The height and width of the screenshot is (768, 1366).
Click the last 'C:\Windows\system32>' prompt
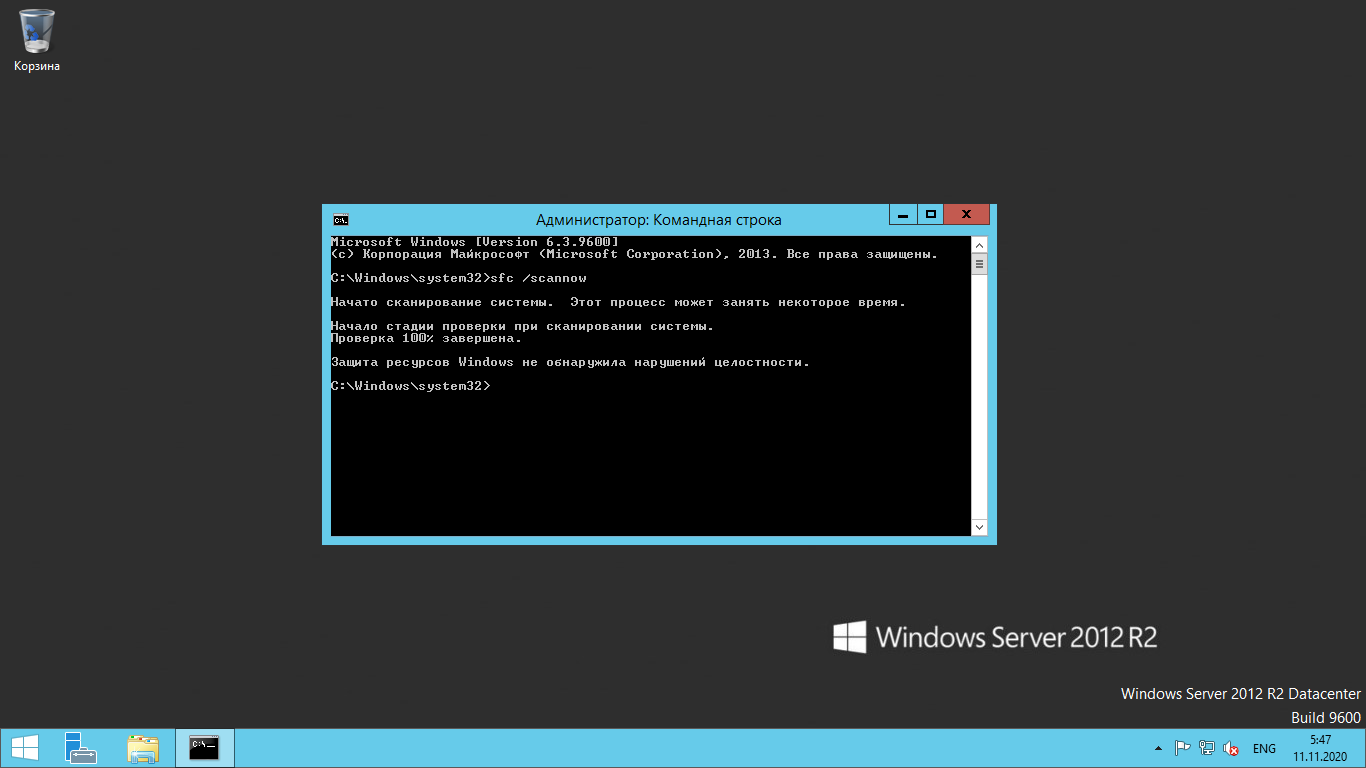411,386
